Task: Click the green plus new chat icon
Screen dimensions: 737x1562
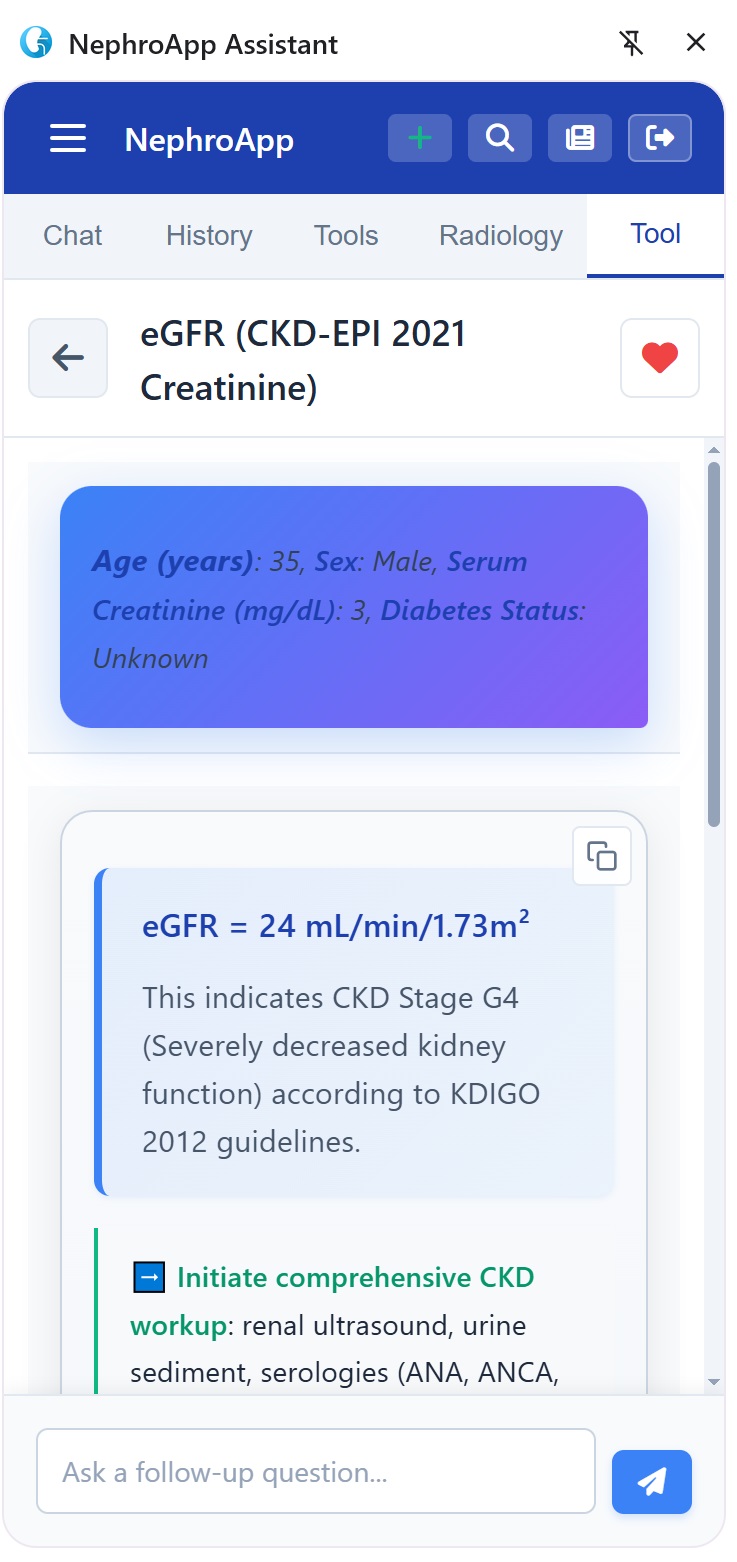Action: [420, 138]
